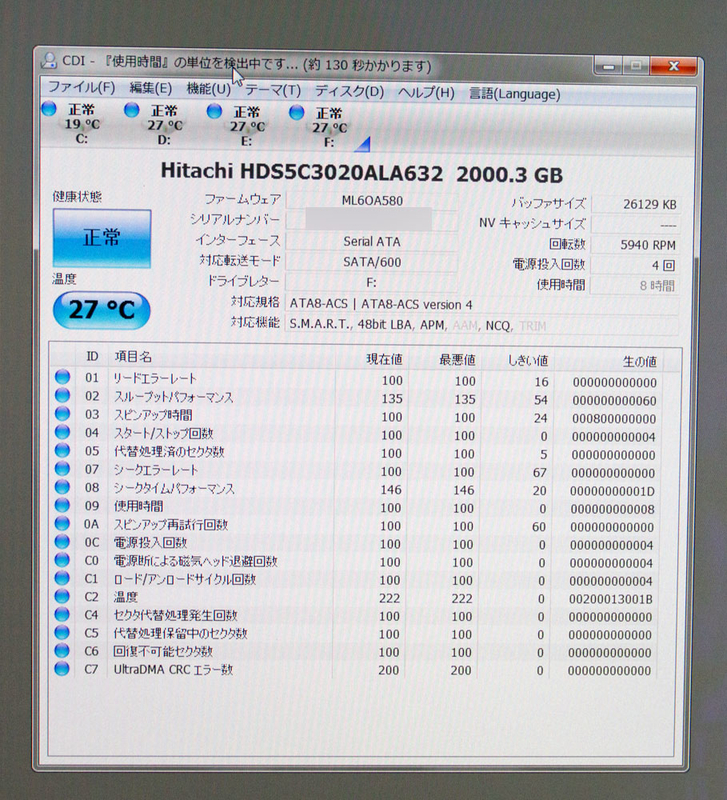Click status icon for スピンアップ時間 row
The image size is (727, 800).
pyautogui.click(x=62, y=413)
